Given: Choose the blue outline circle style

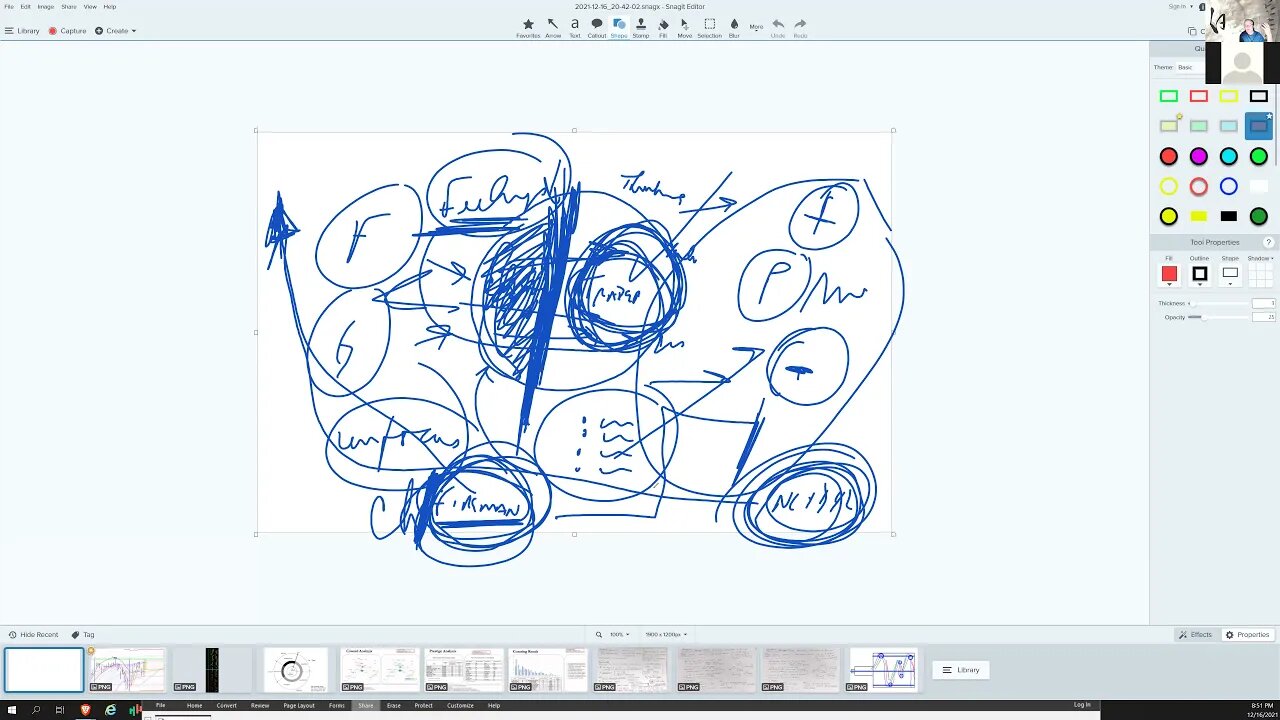Looking at the screenshot, I should (x=1229, y=186).
